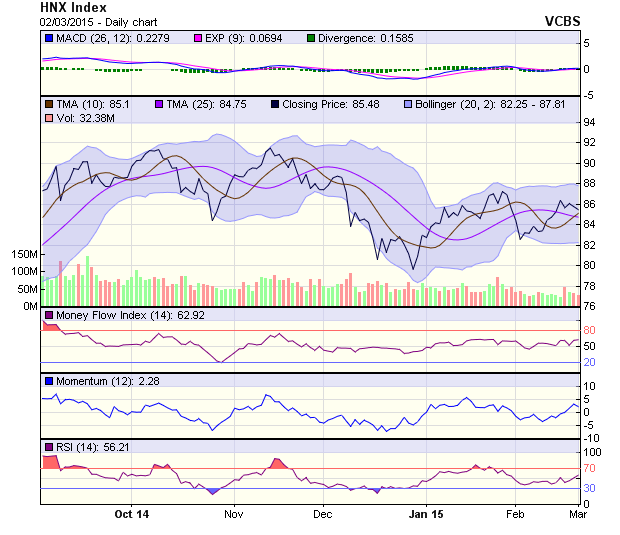620x535 pixels.
Task: Select the Money Flow Index legend marker
Action: point(48,316)
